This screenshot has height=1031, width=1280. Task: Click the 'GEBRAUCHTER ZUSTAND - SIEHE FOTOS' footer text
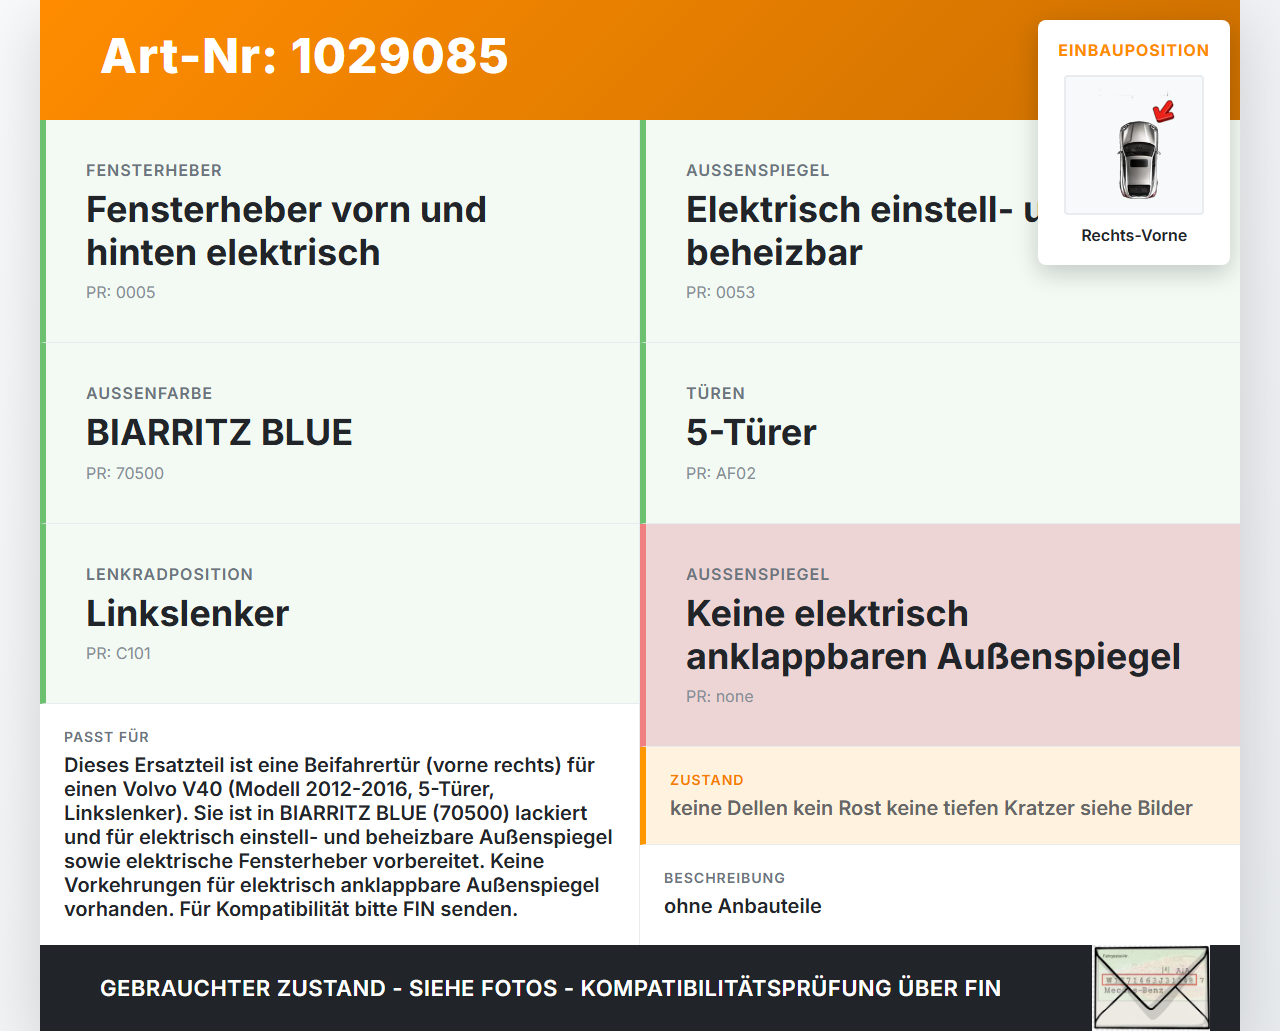click(x=550, y=988)
